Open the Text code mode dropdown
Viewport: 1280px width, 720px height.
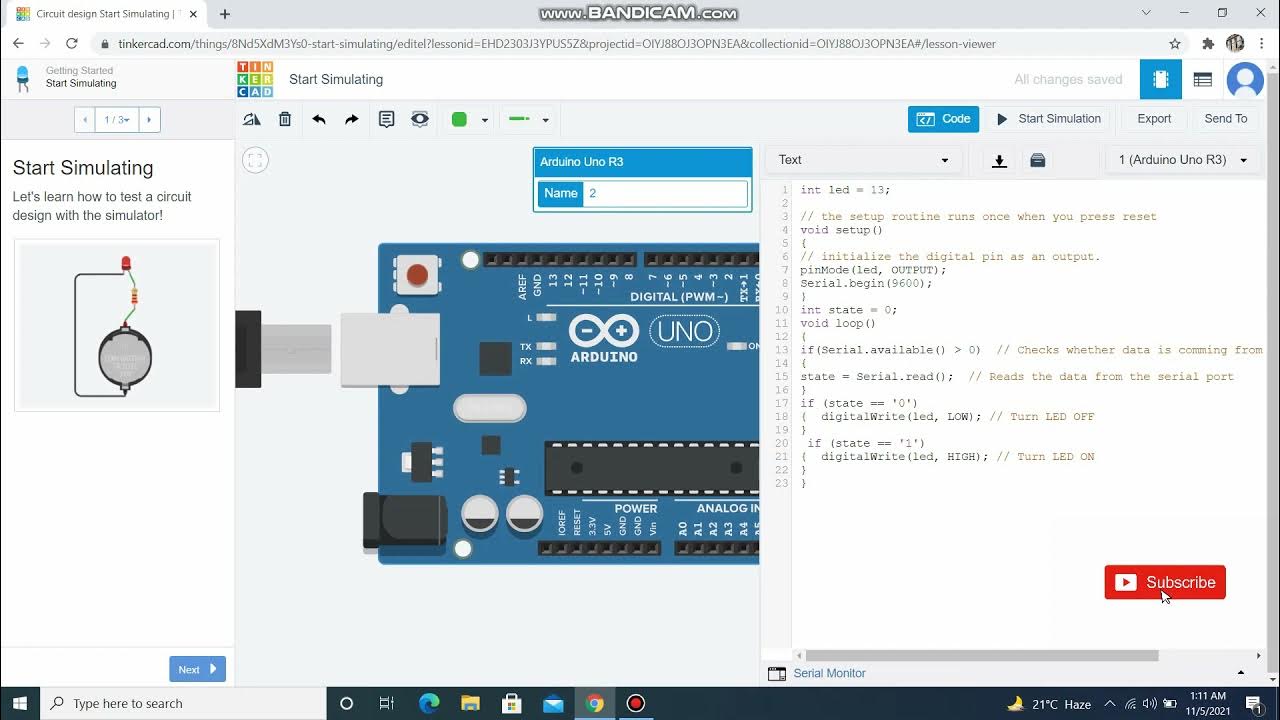point(864,160)
